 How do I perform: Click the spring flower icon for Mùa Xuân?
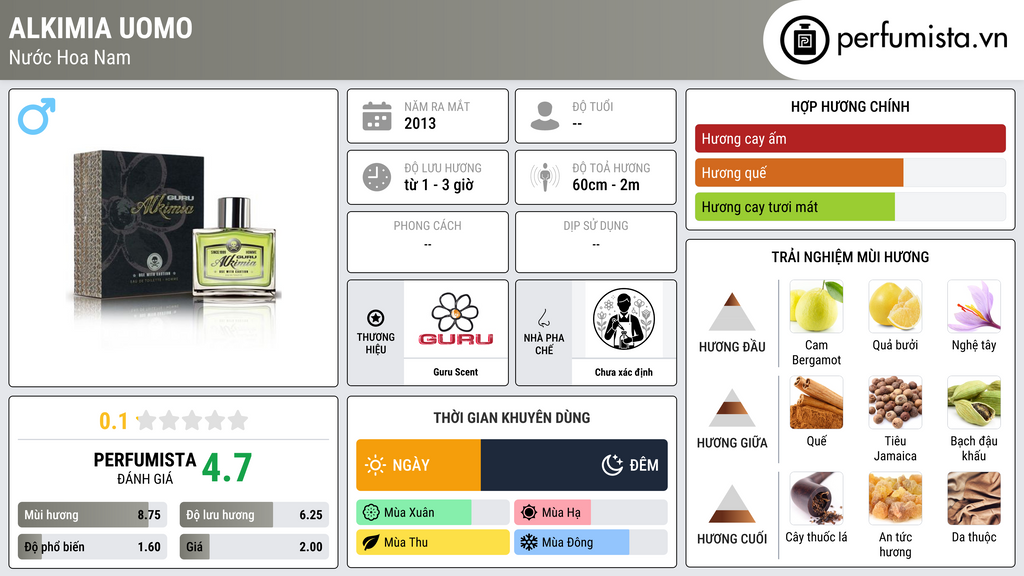[371, 513]
